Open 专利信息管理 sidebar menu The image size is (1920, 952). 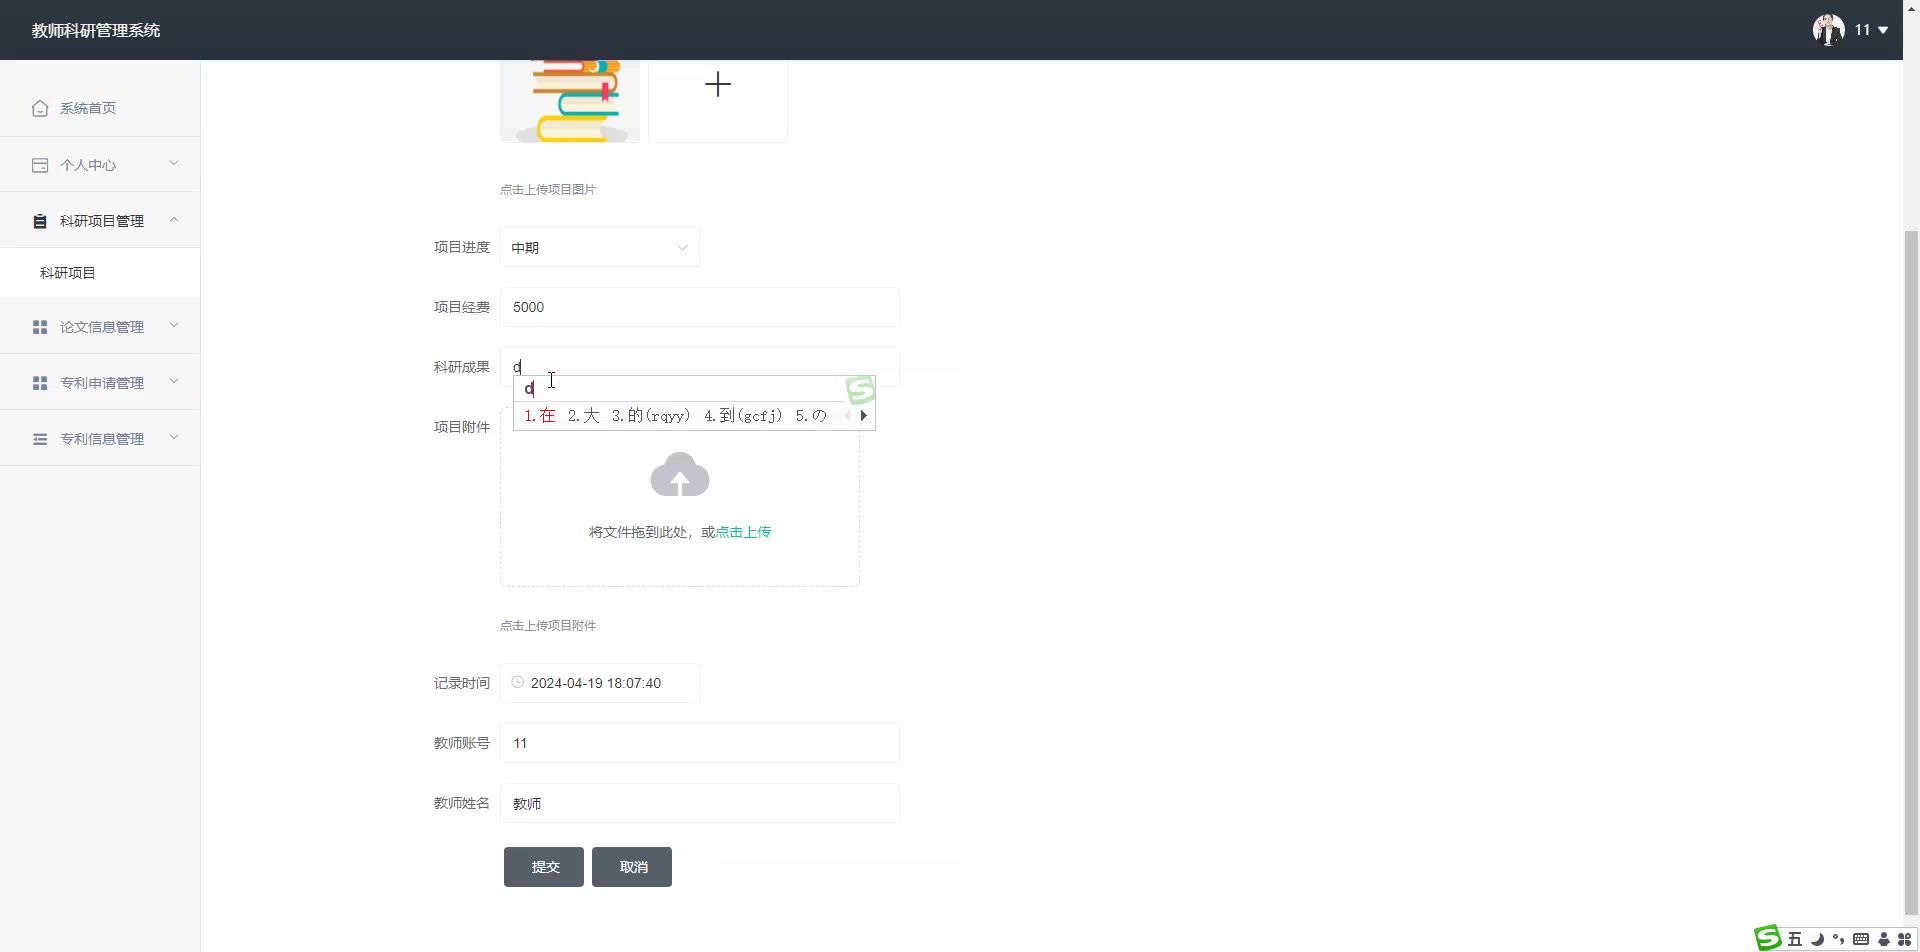(102, 439)
